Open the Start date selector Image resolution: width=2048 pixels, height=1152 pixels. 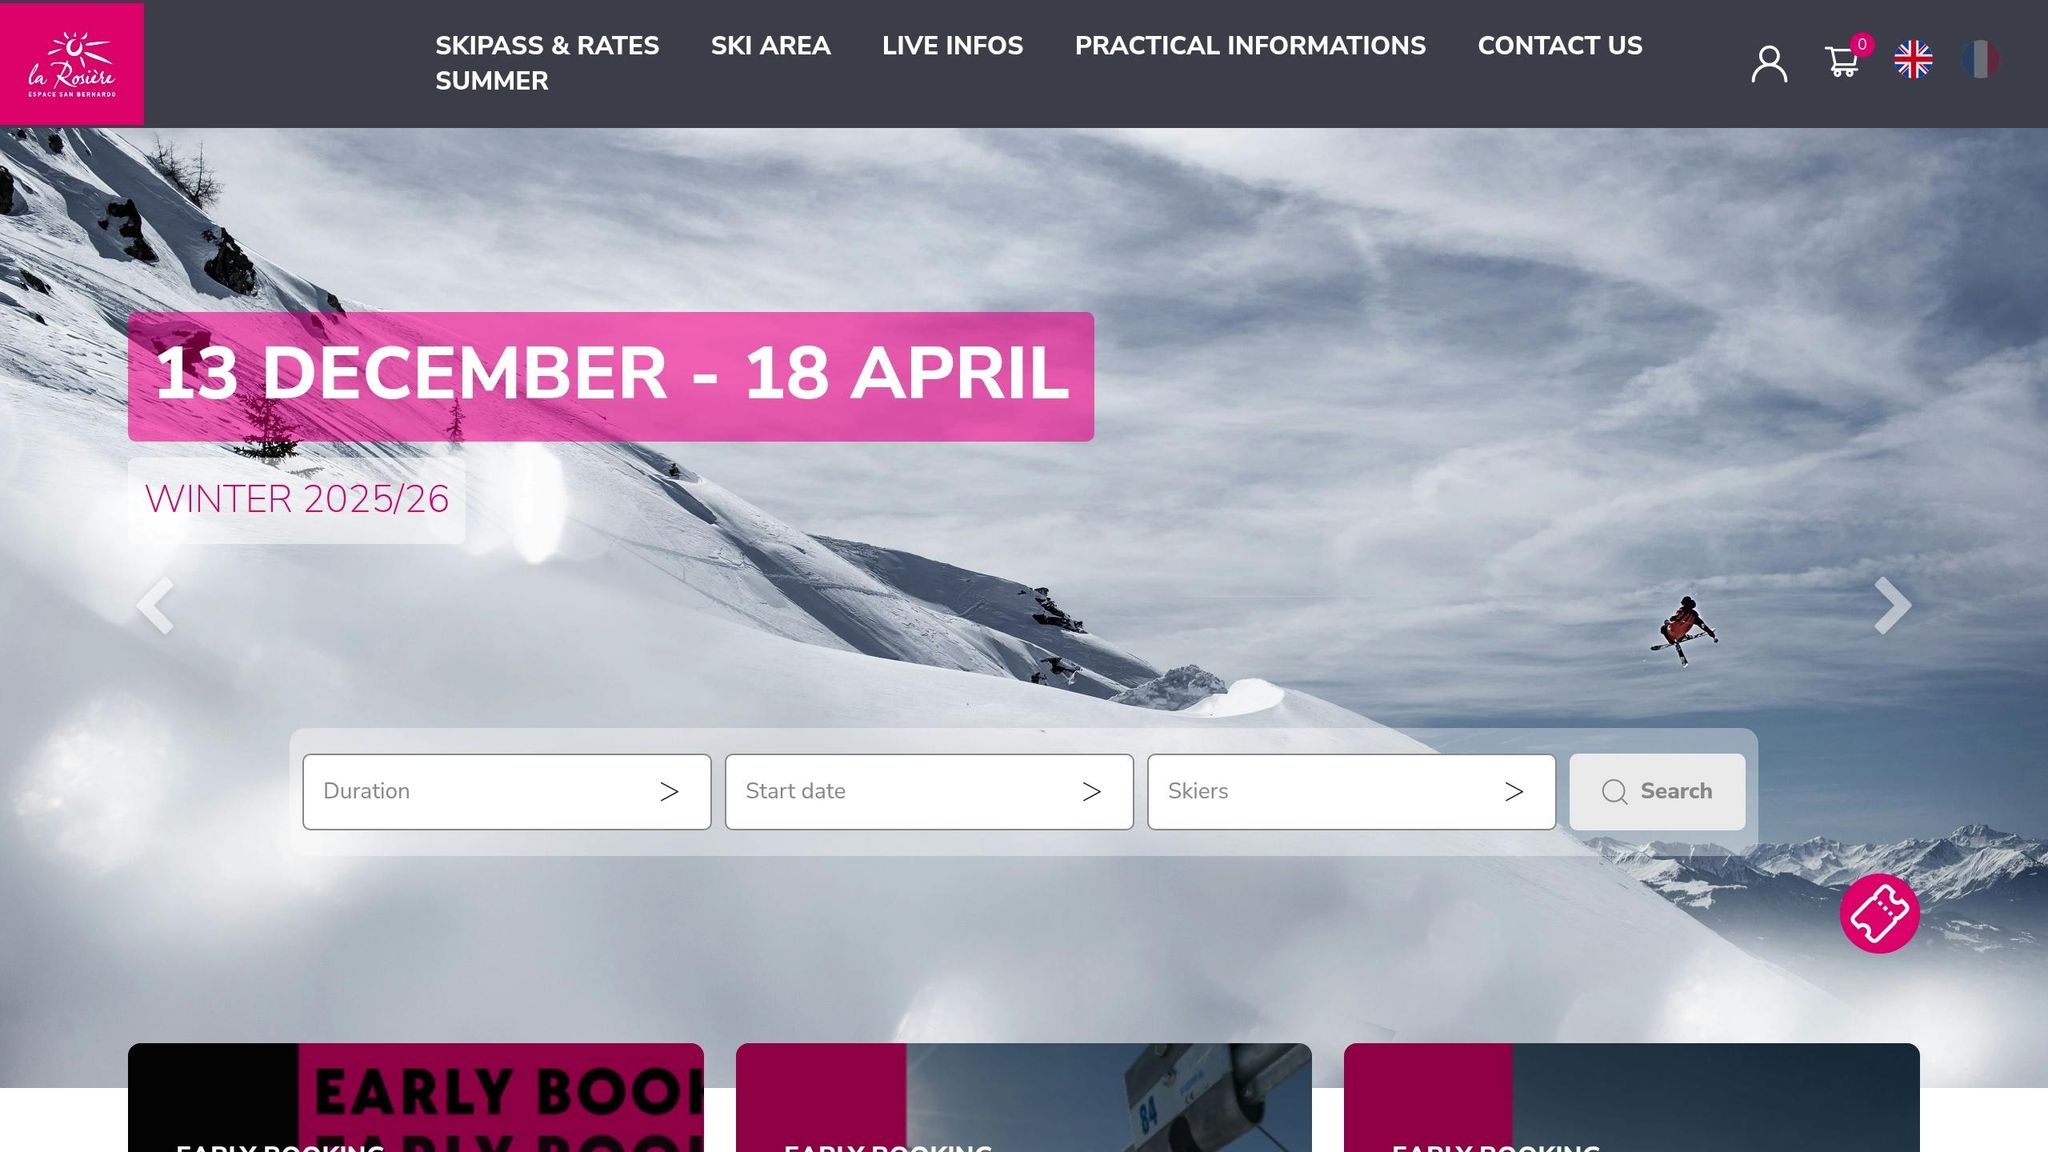coord(929,792)
